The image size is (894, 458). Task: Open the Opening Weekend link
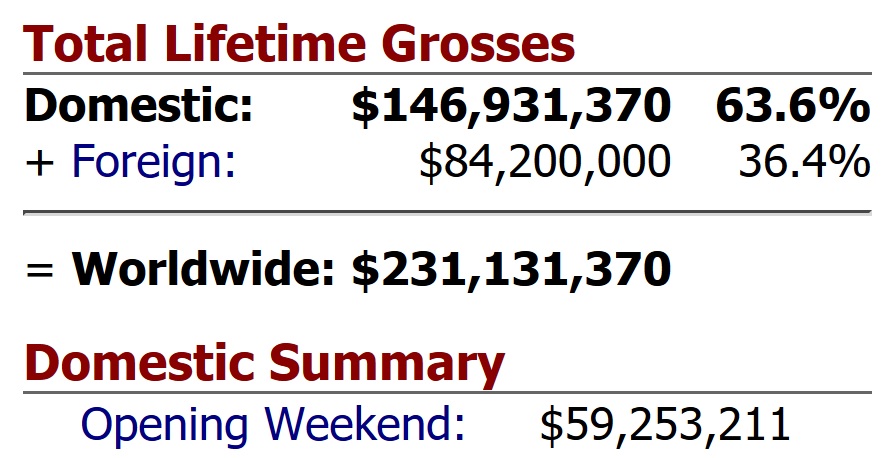coord(272,424)
